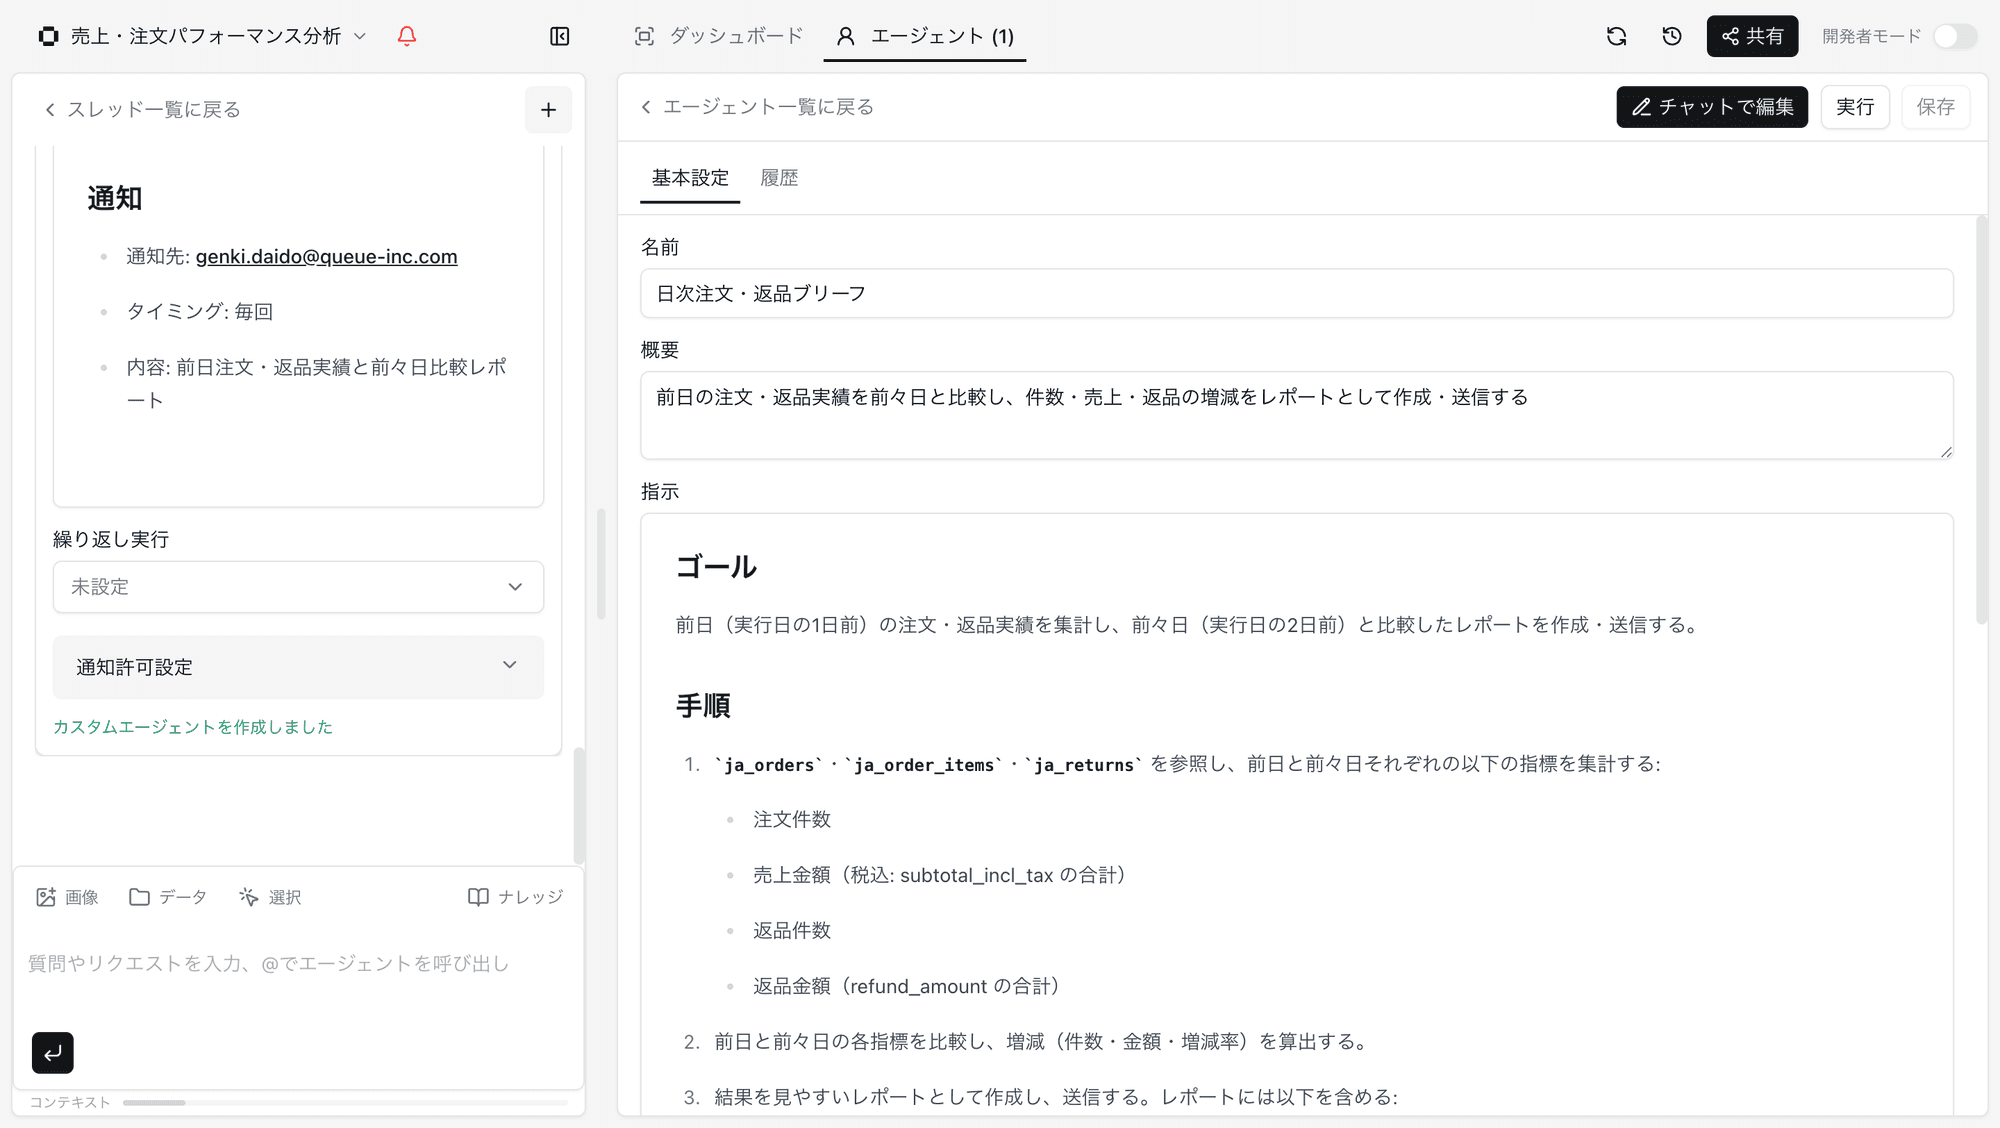Click the 手順 heading in instructions
Screen dimensions: 2000x1128
click(x=703, y=706)
